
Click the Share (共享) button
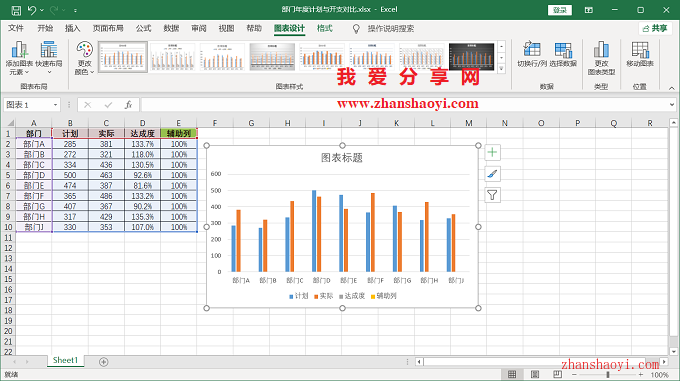[655, 28]
